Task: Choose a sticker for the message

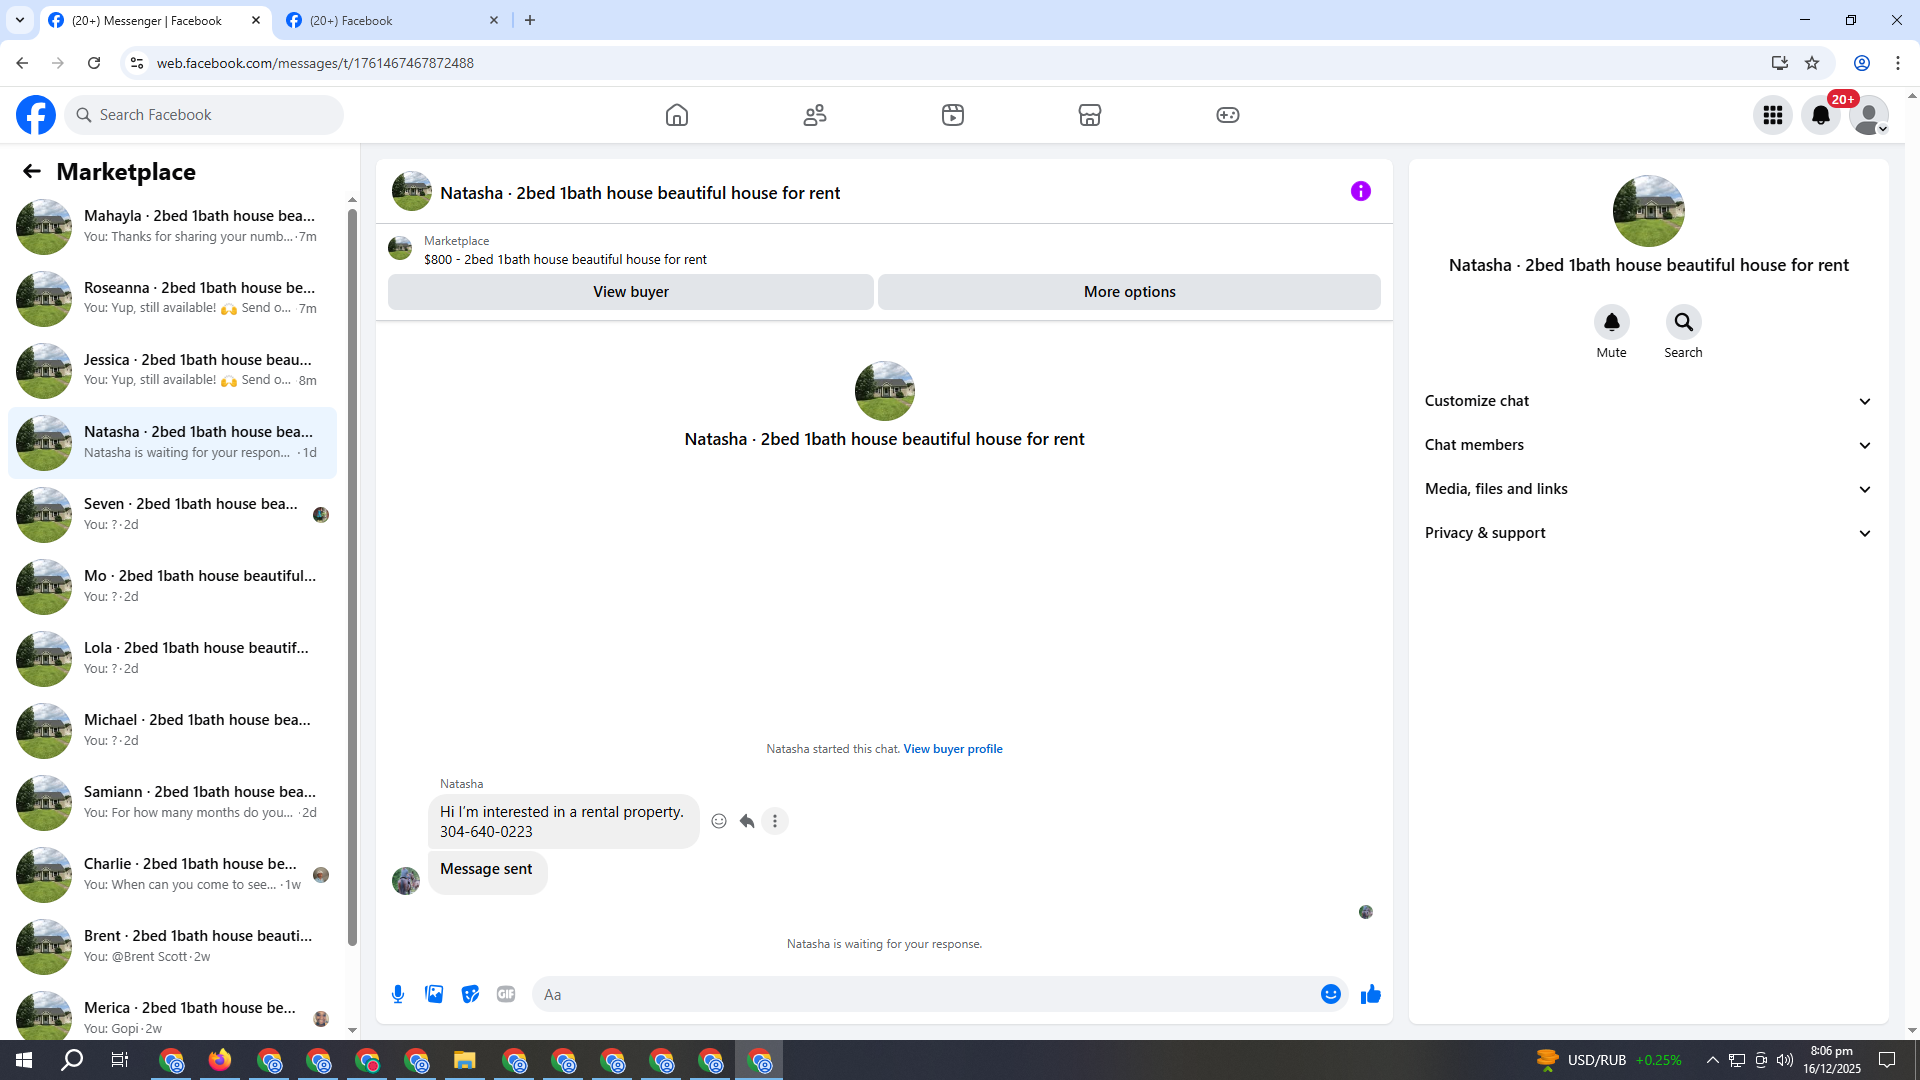Action: pos(470,994)
